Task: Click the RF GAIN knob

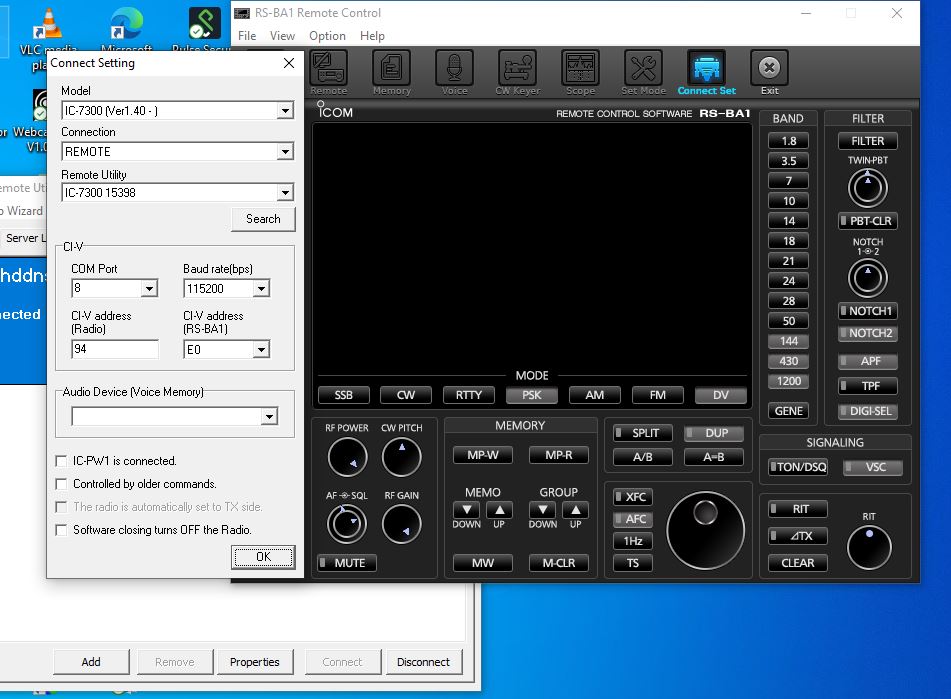Action: [x=402, y=524]
